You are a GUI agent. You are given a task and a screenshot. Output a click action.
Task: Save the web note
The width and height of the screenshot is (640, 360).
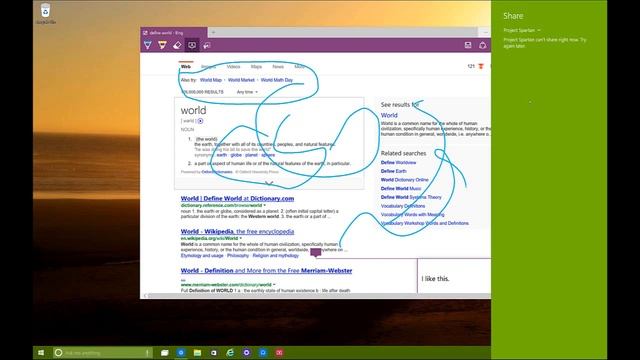[468, 45]
